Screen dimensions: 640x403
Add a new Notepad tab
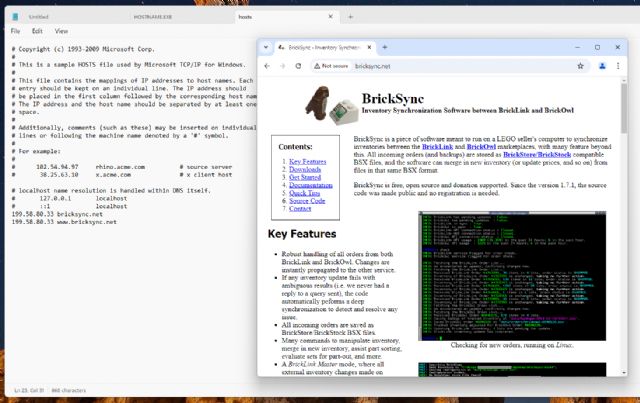[350, 17]
